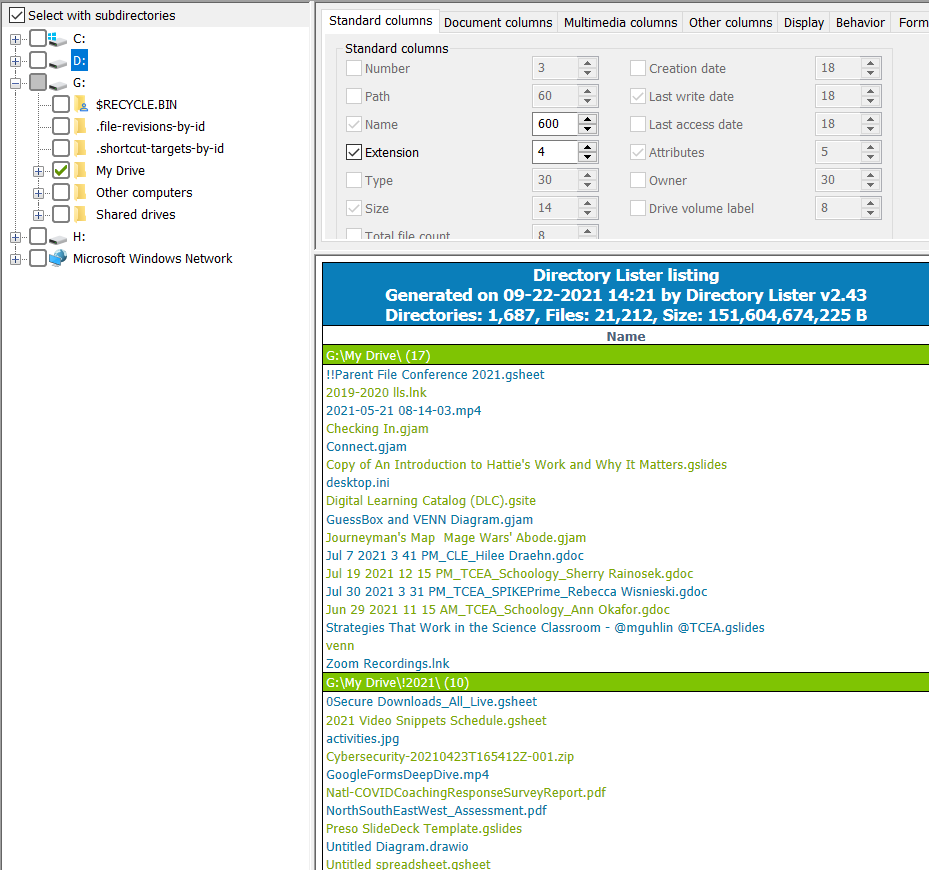Check the D: drive checkbox

pos(38,60)
